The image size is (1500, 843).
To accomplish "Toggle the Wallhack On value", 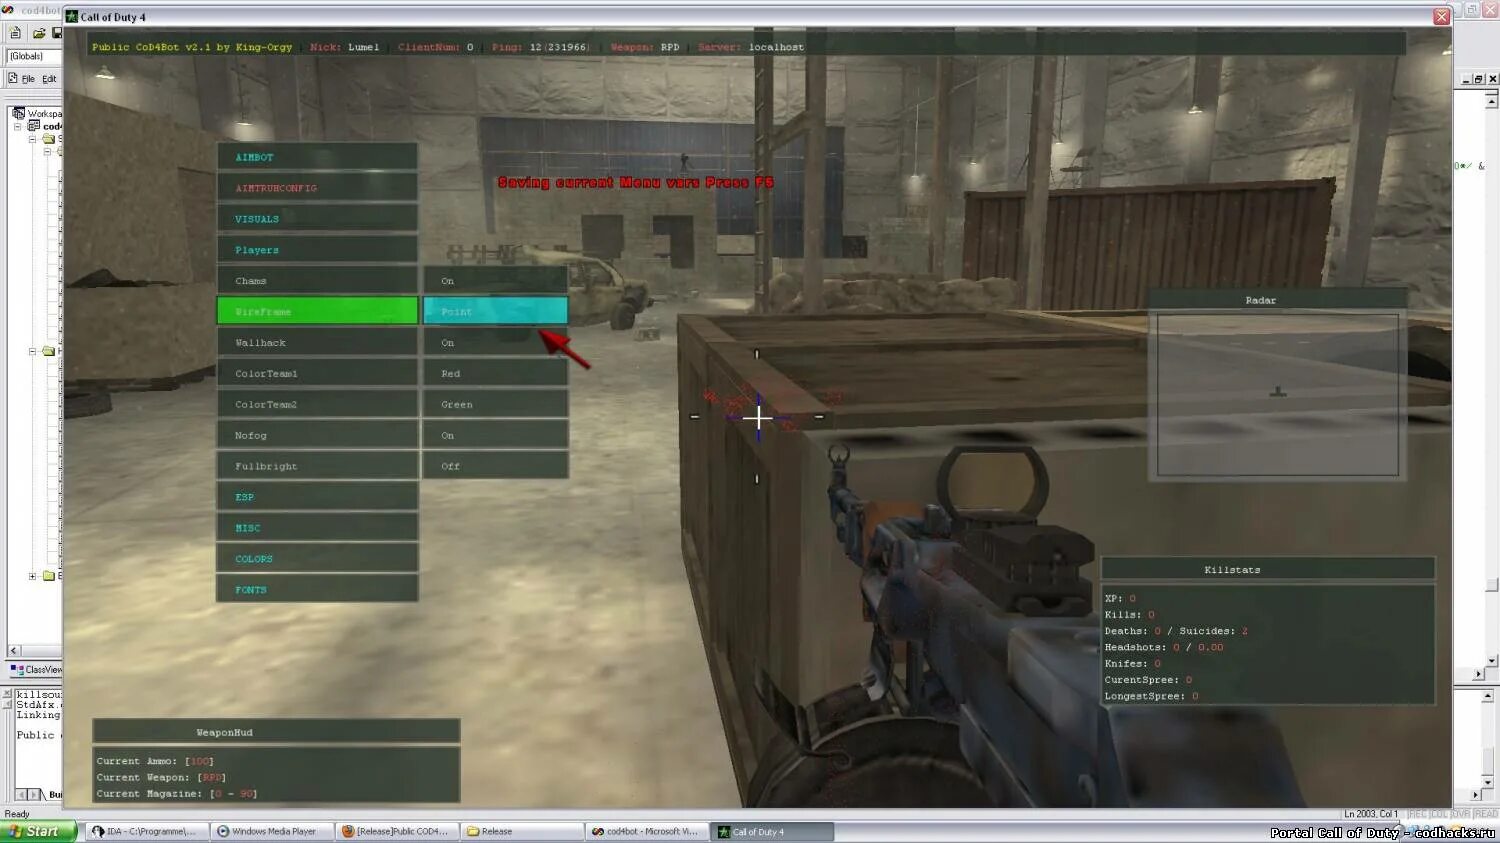I will point(495,343).
